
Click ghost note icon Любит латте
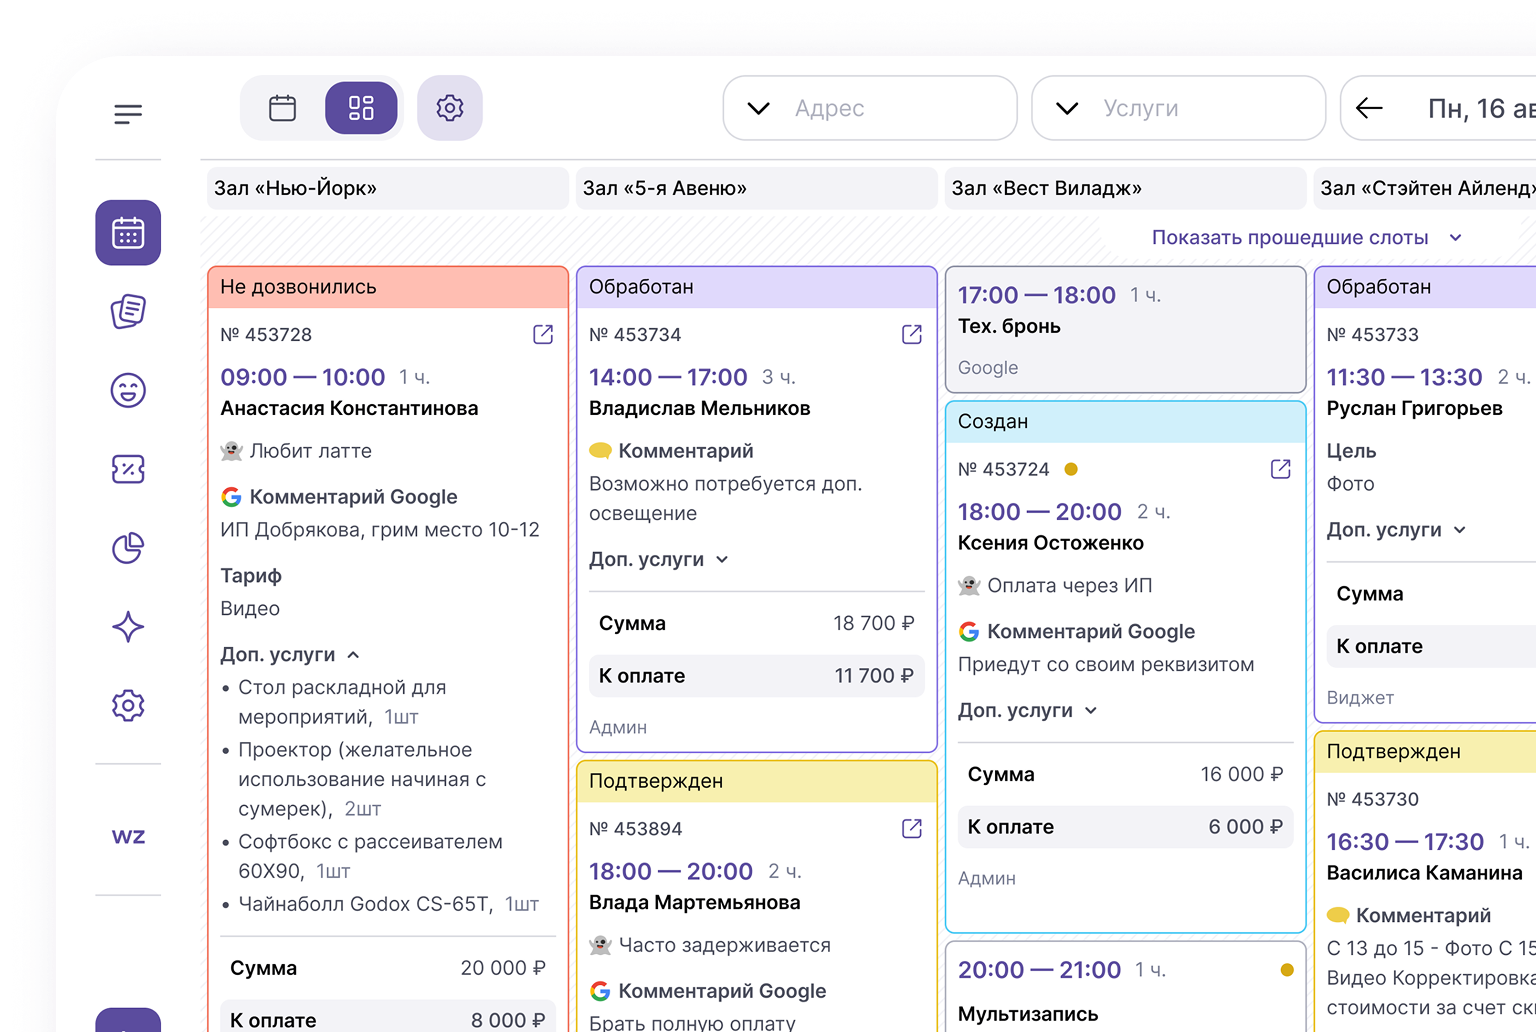pos(231,451)
